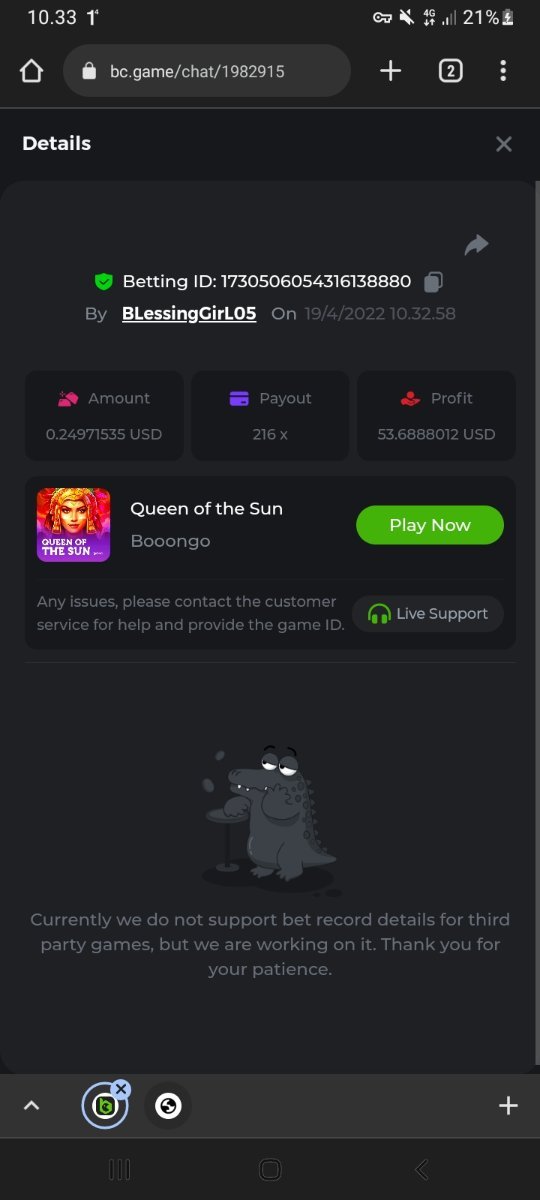This screenshot has width=540, height=1200.
Task: Tap the share arrow icon
Action: [477, 245]
